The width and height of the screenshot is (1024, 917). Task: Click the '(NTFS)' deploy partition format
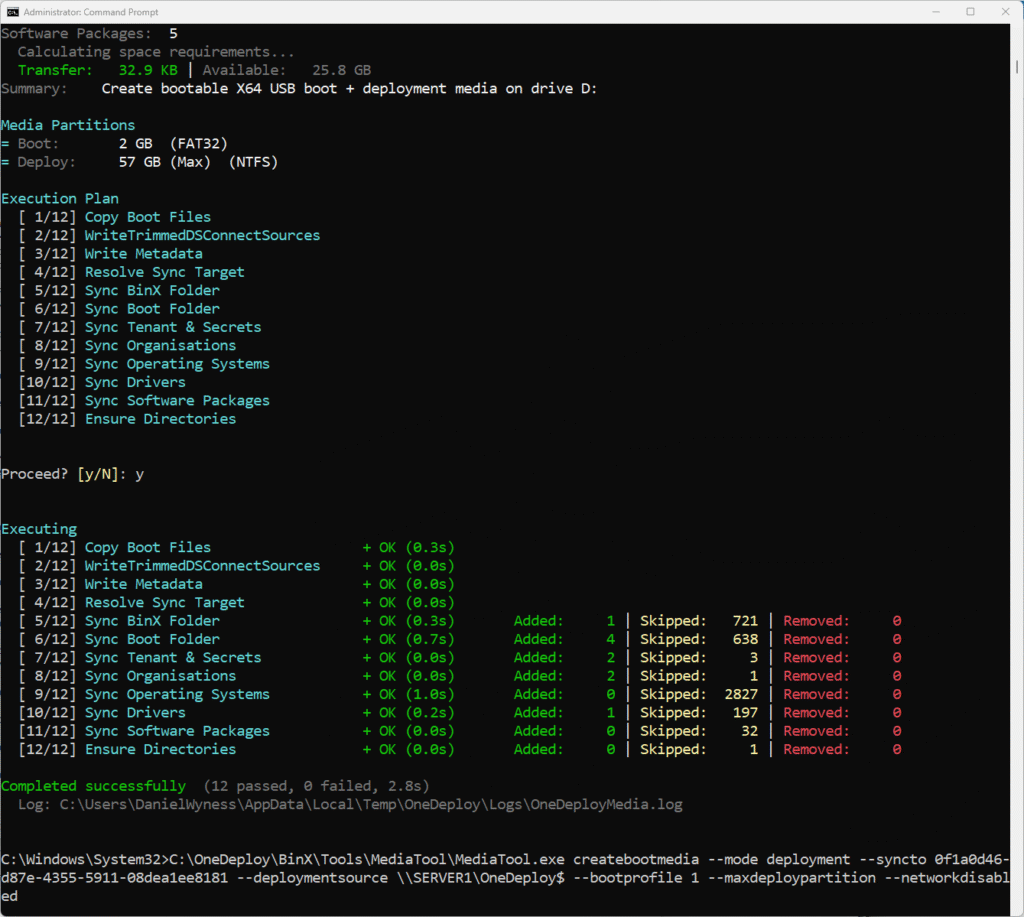click(x=253, y=161)
